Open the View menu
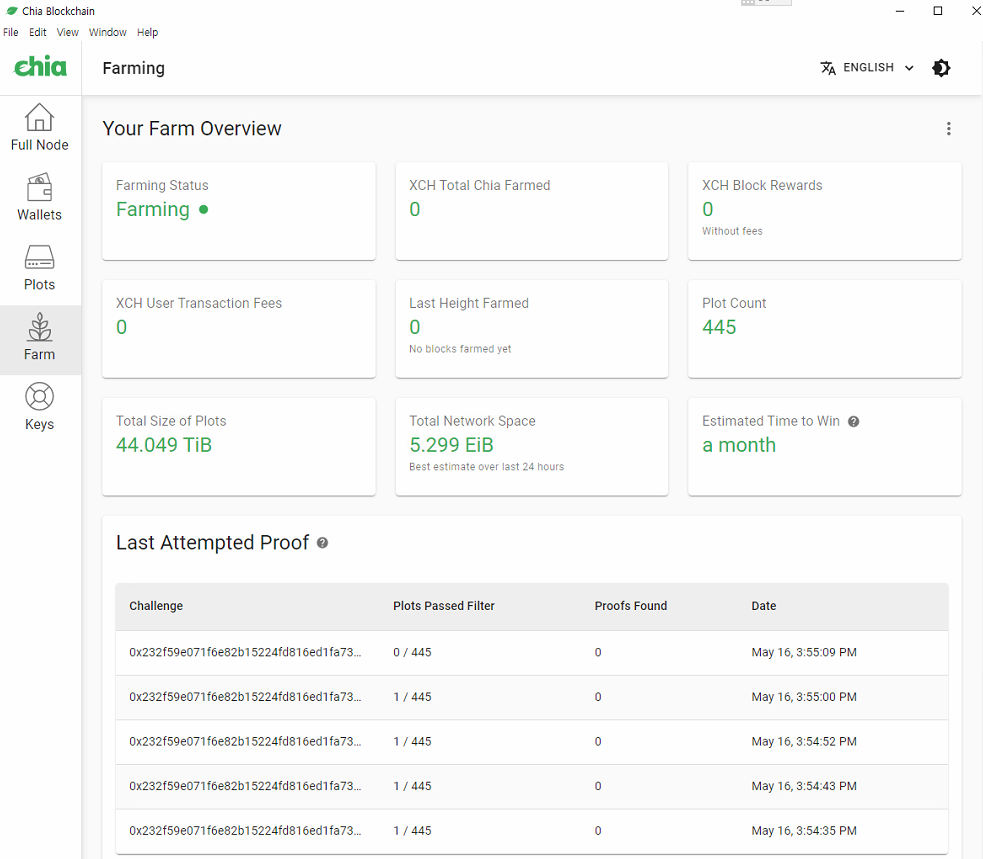Image resolution: width=983 pixels, height=859 pixels. coord(67,32)
